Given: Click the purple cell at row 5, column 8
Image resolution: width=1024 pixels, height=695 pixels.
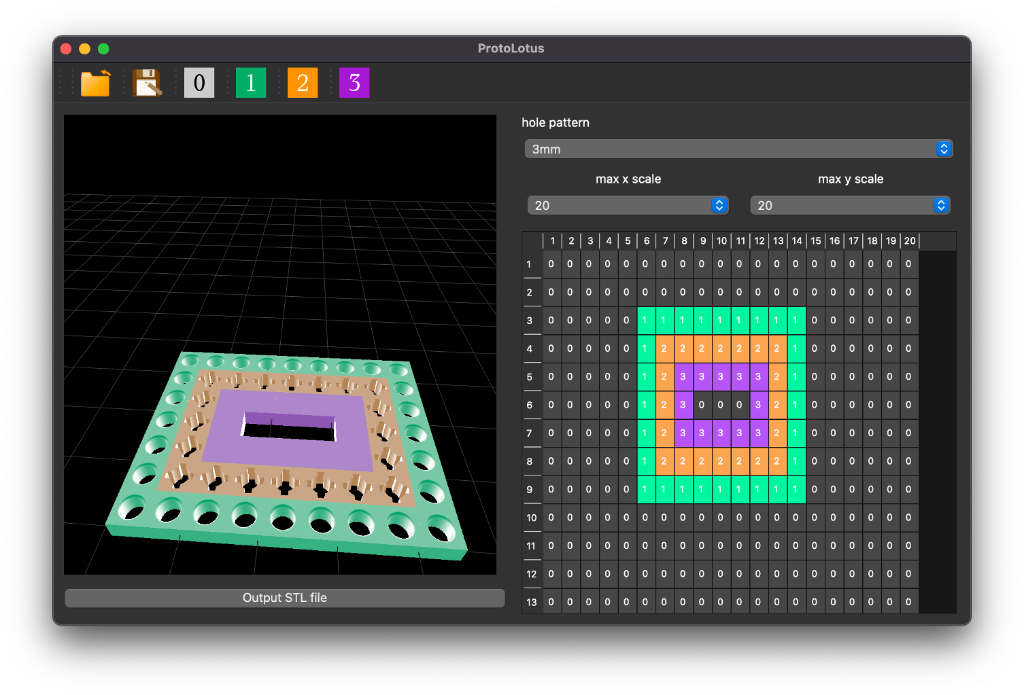Looking at the screenshot, I should coord(684,377).
